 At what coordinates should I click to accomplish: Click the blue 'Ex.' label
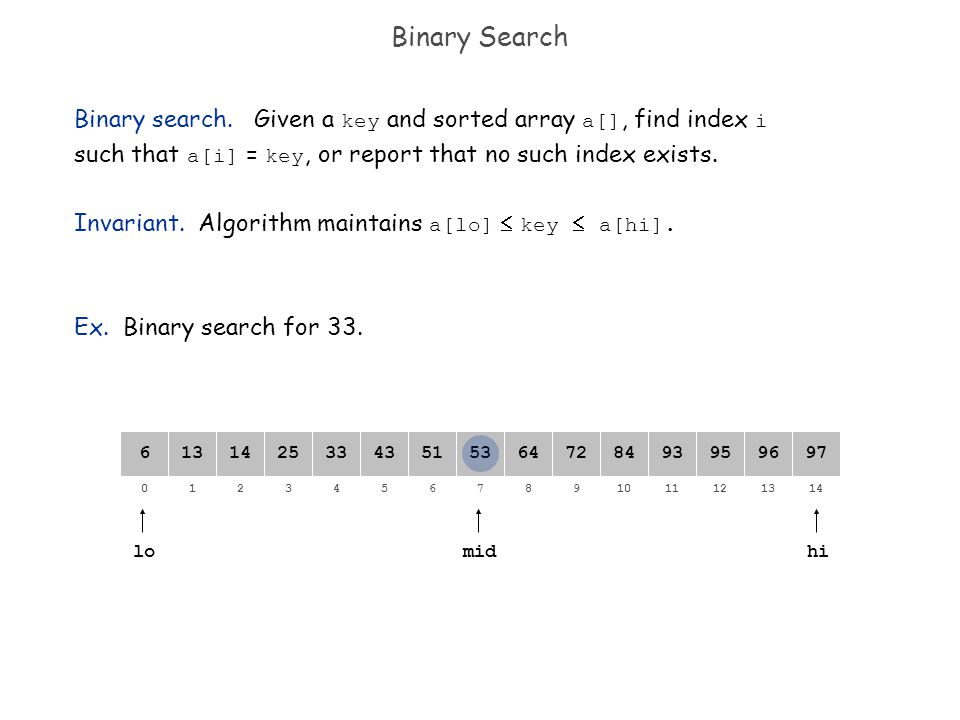click(91, 327)
